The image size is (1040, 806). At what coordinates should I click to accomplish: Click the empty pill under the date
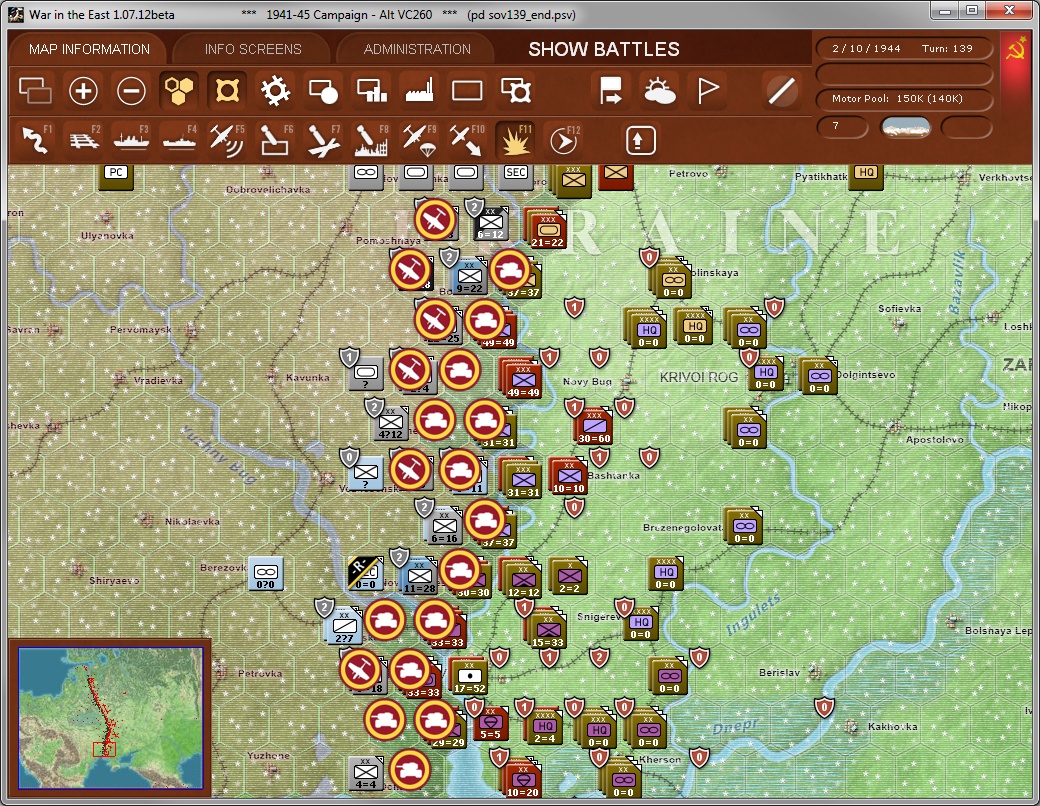[903, 73]
